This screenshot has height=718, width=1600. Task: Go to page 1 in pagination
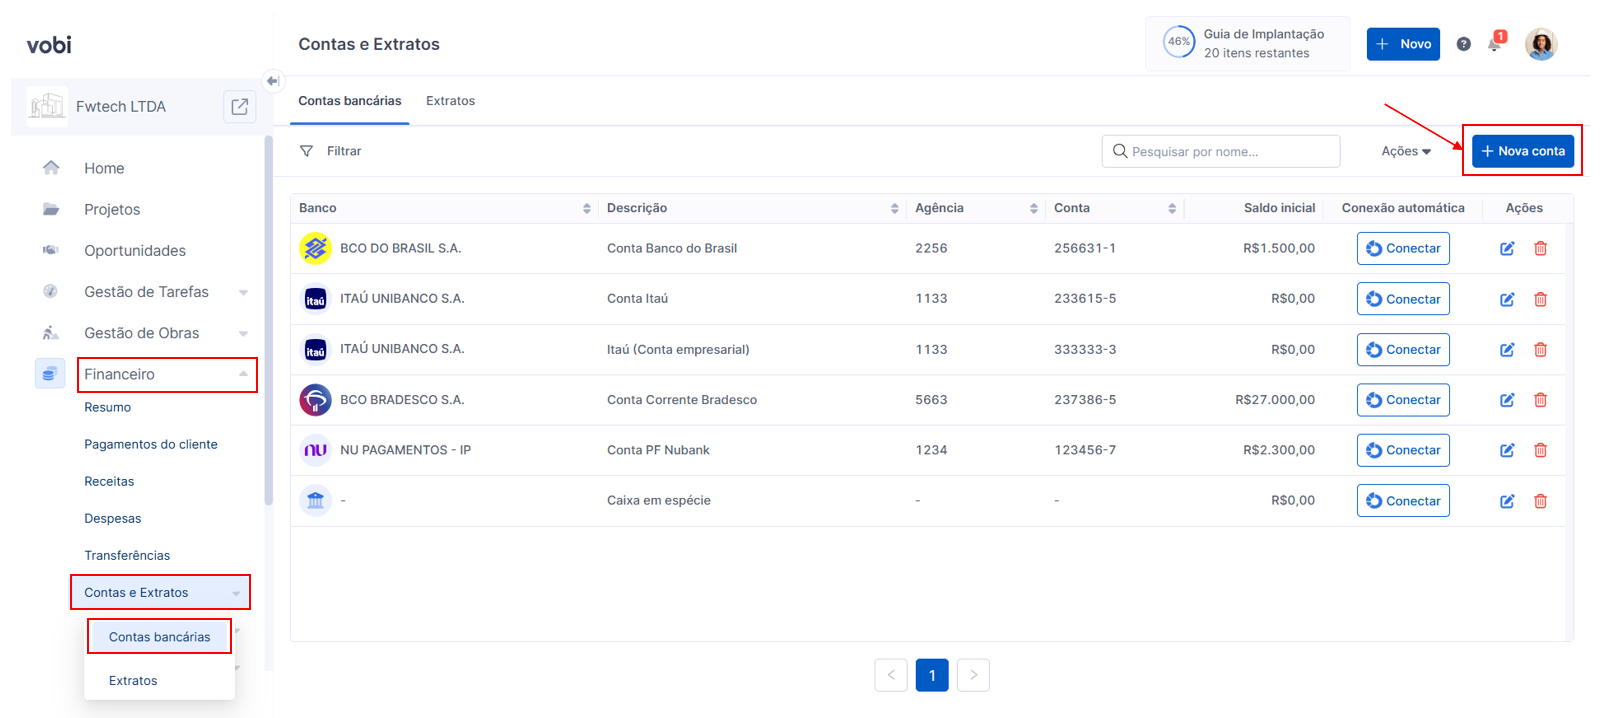pyautogui.click(x=932, y=675)
